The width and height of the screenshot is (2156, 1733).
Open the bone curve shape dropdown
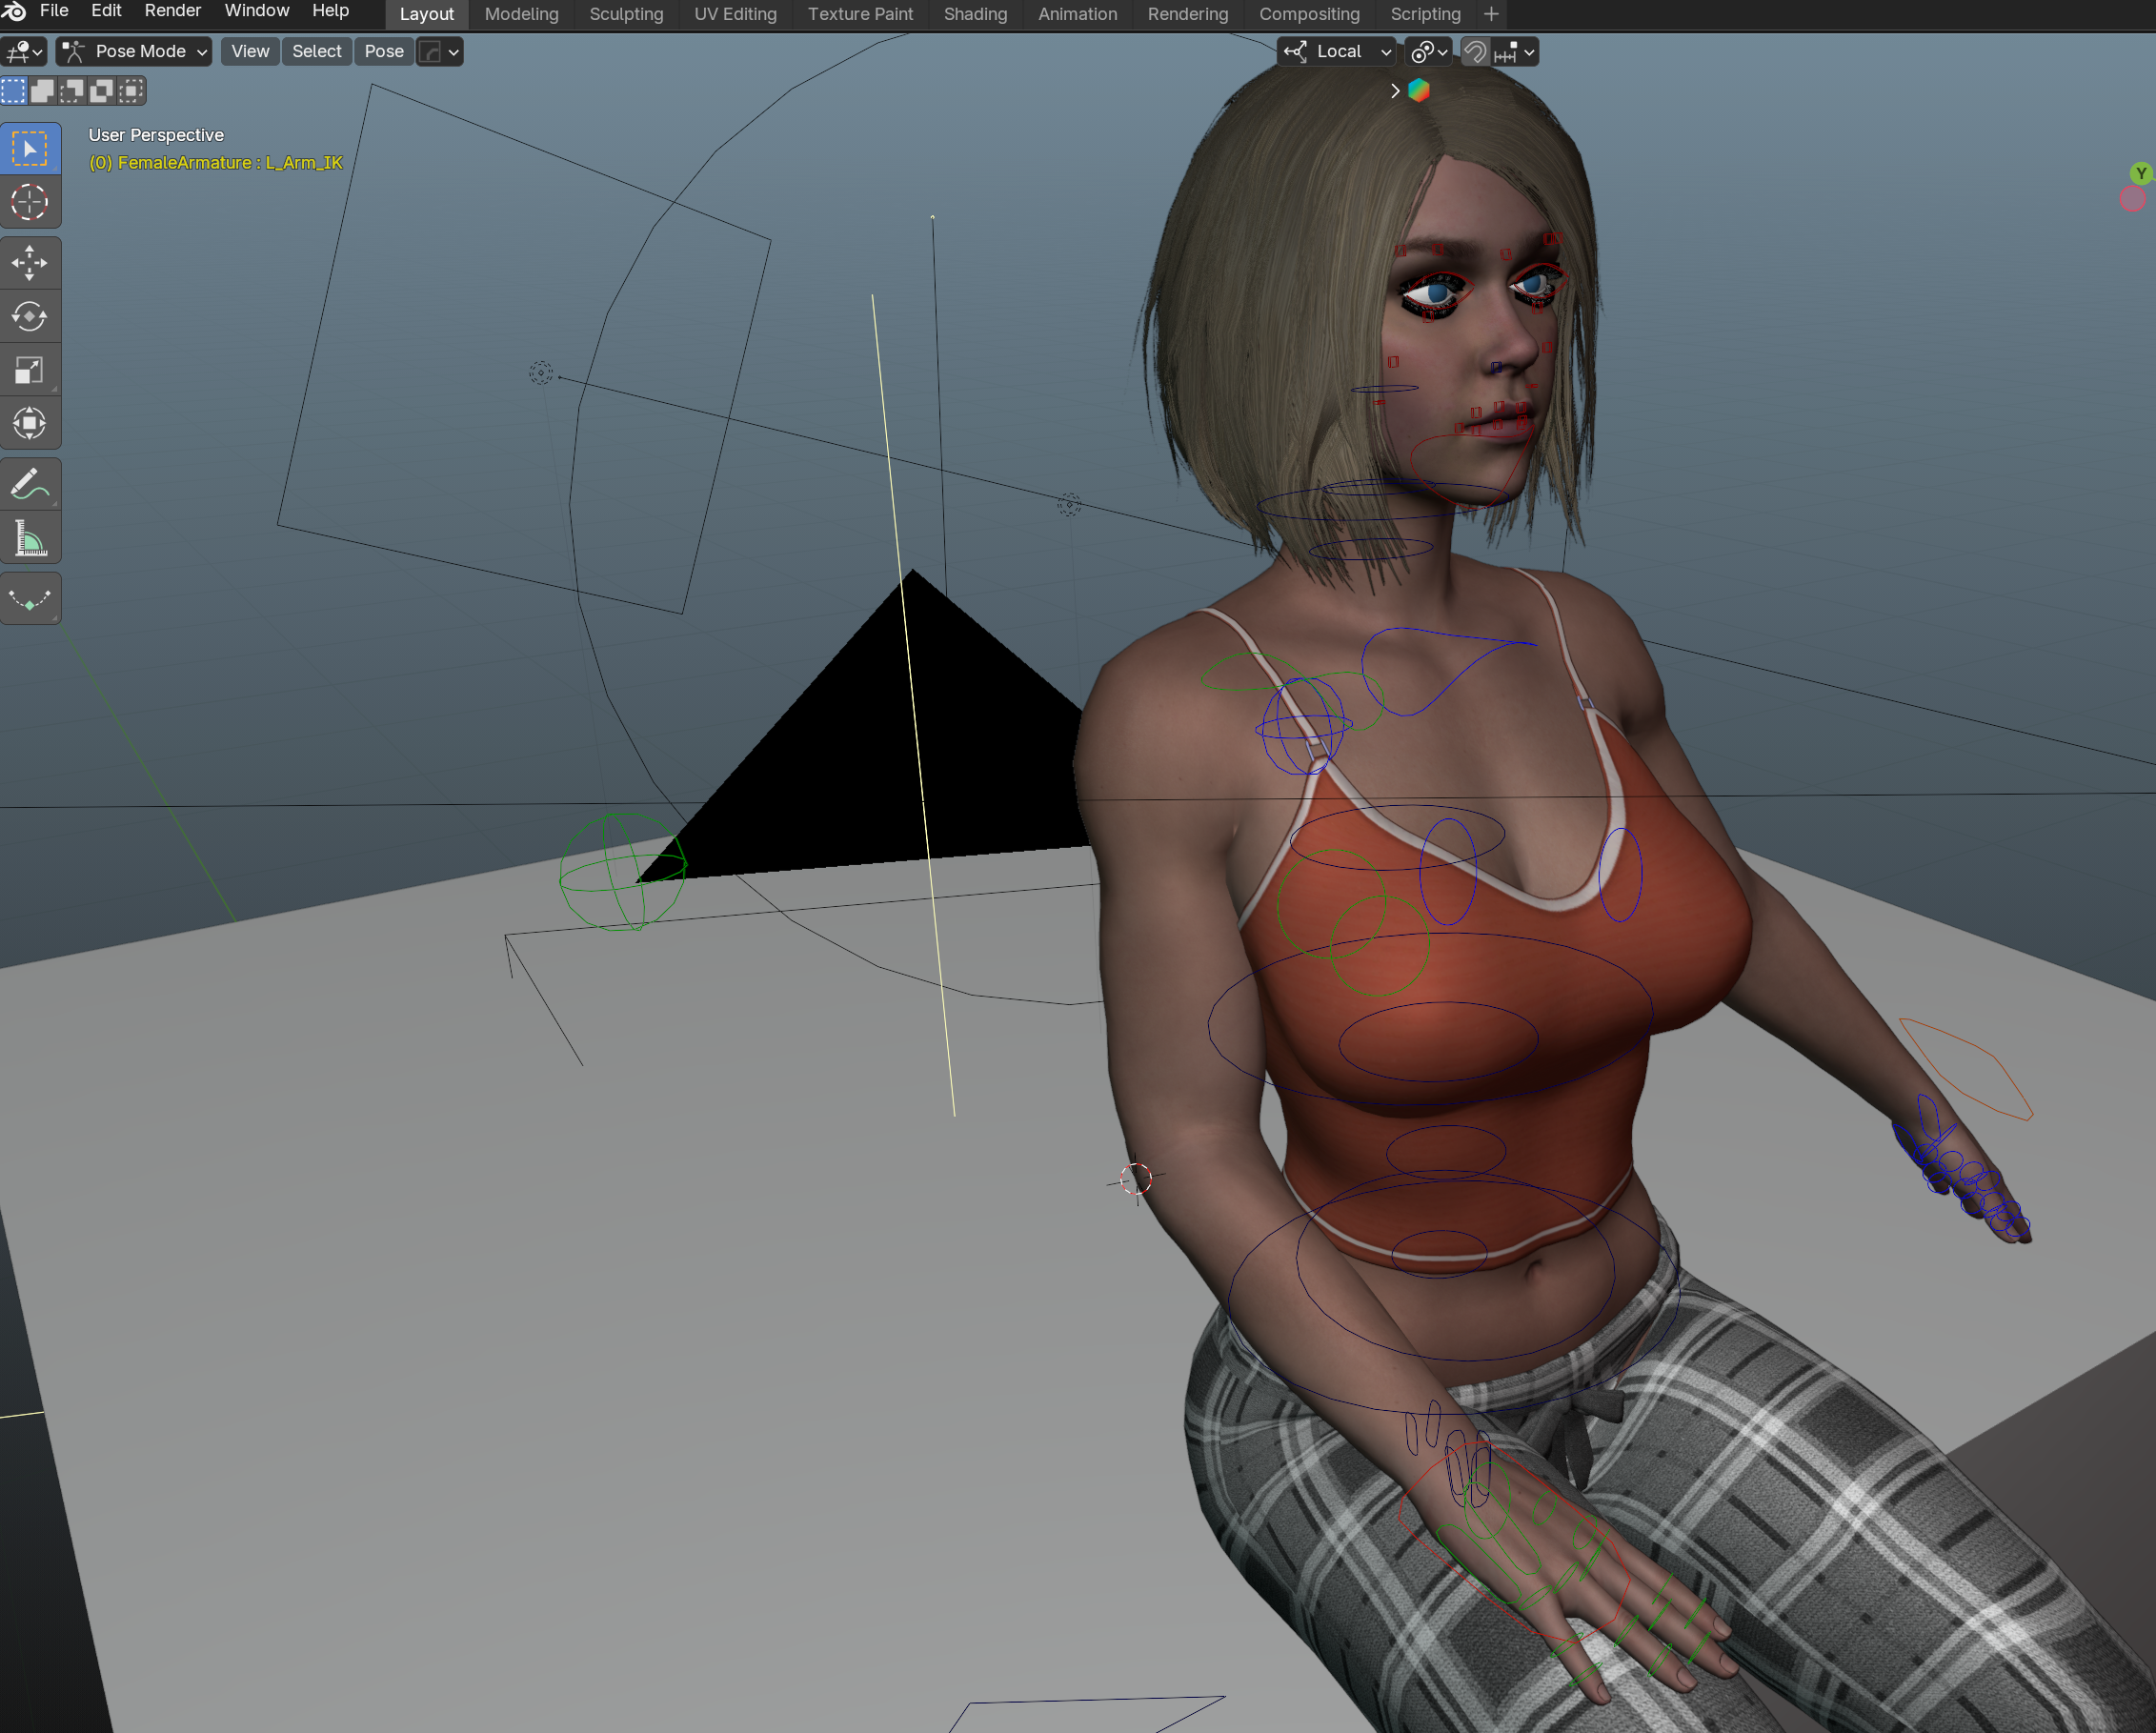pyautogui.click(x=439, y=51)
